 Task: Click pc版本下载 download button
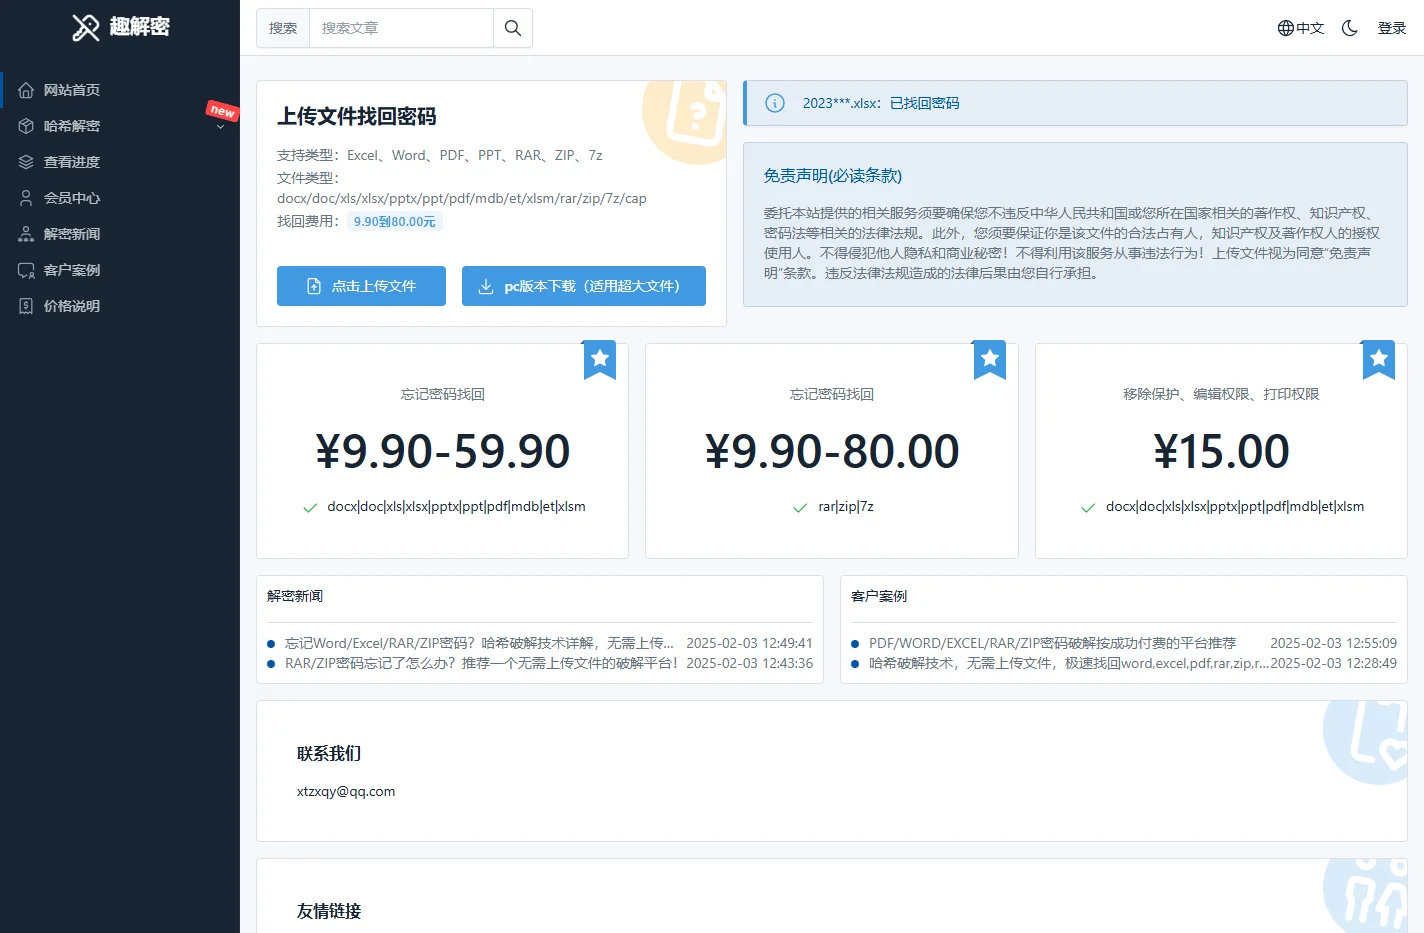tap(584, 286)
